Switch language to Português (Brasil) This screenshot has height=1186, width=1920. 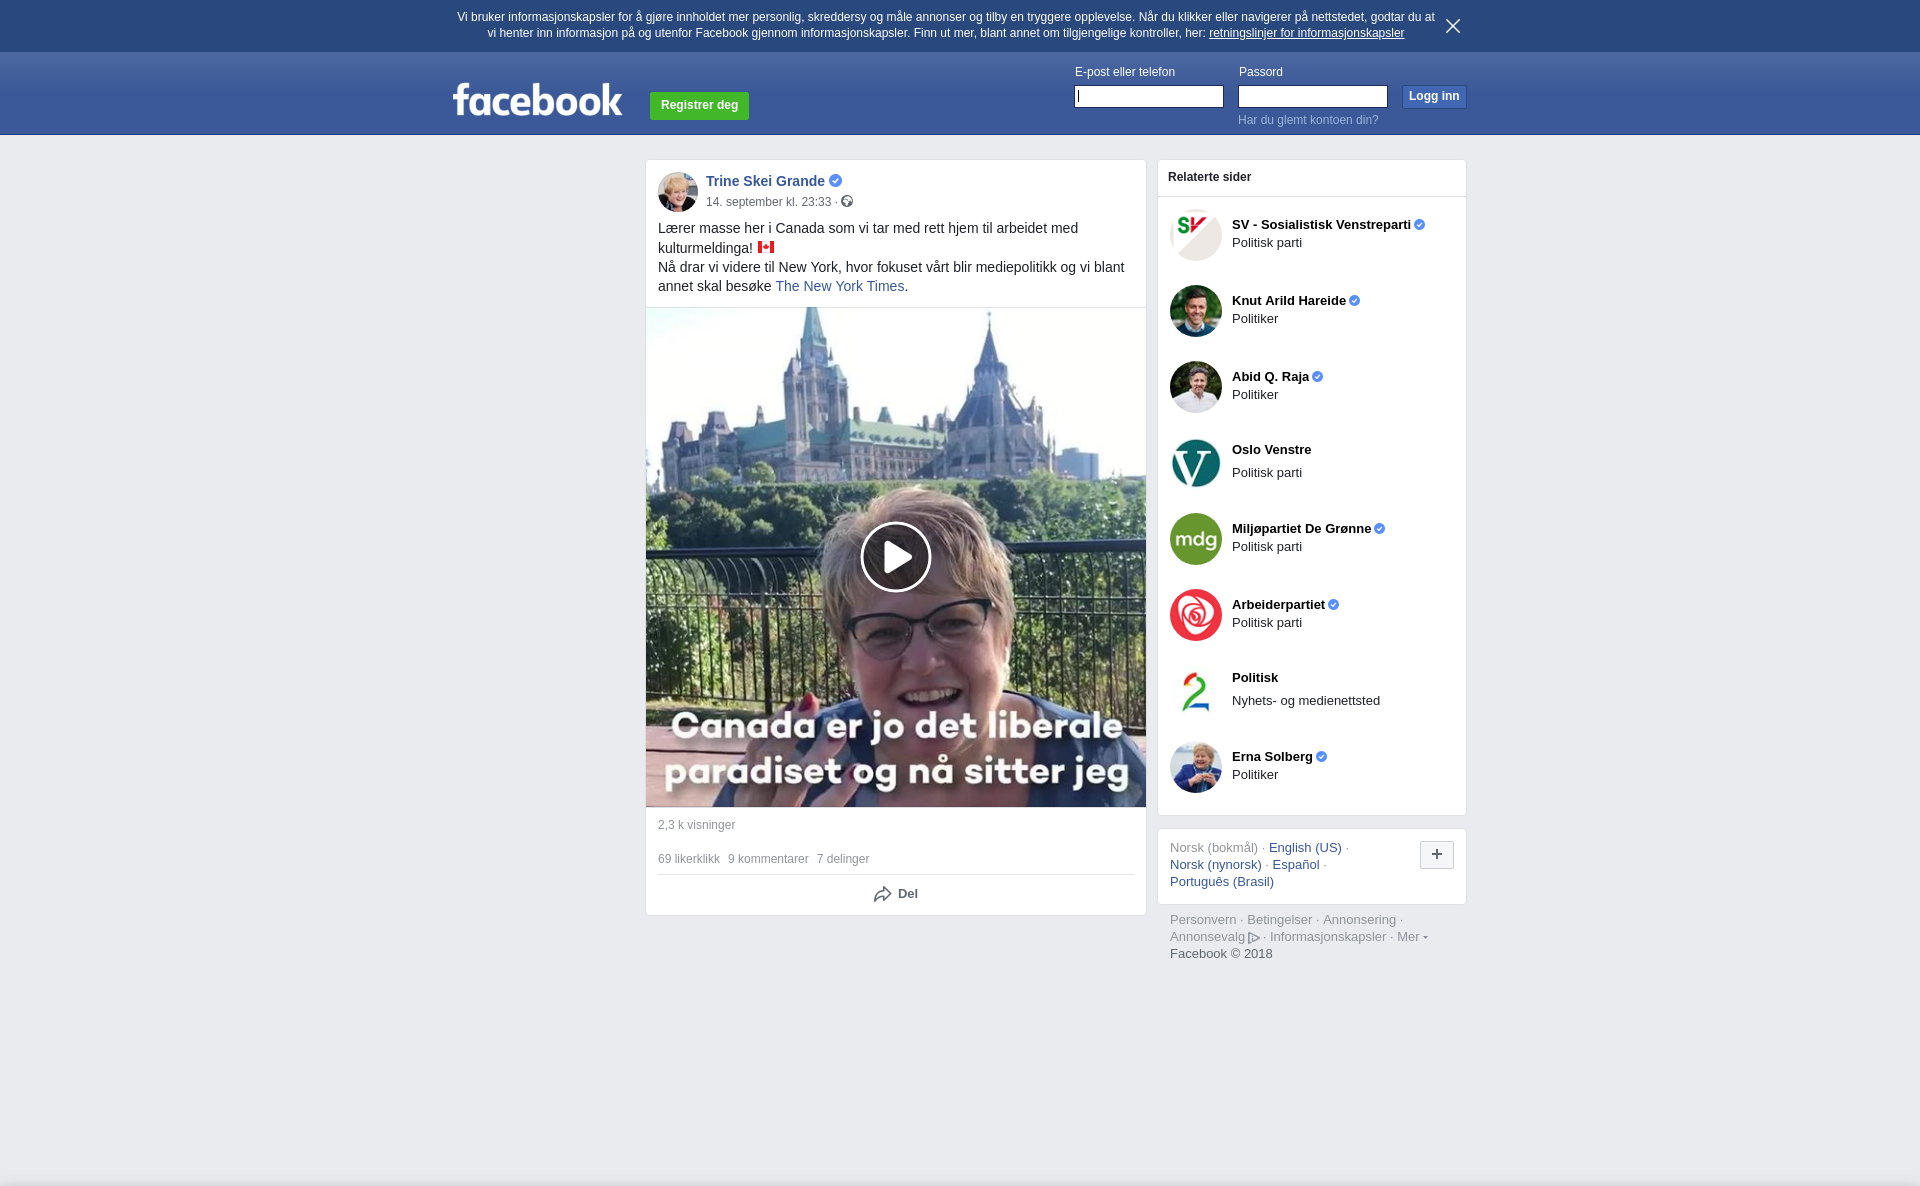(1222, 882)
